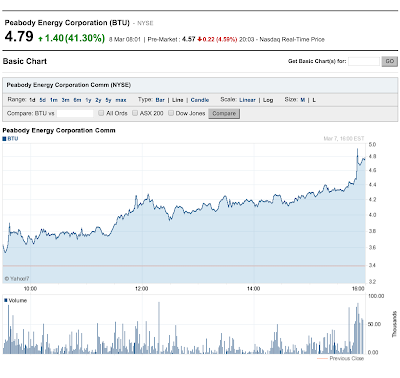Enable the ASX 200 comparison checkbox

point(135,113)
